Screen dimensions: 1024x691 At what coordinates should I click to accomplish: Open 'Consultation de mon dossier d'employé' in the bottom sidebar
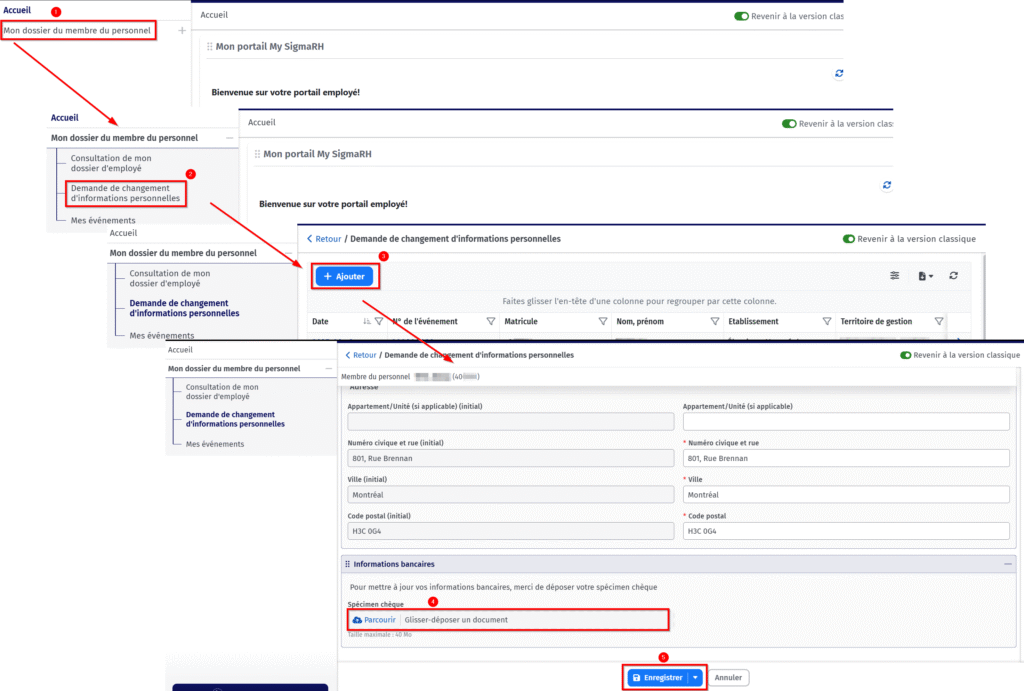(x=222, y=391)
